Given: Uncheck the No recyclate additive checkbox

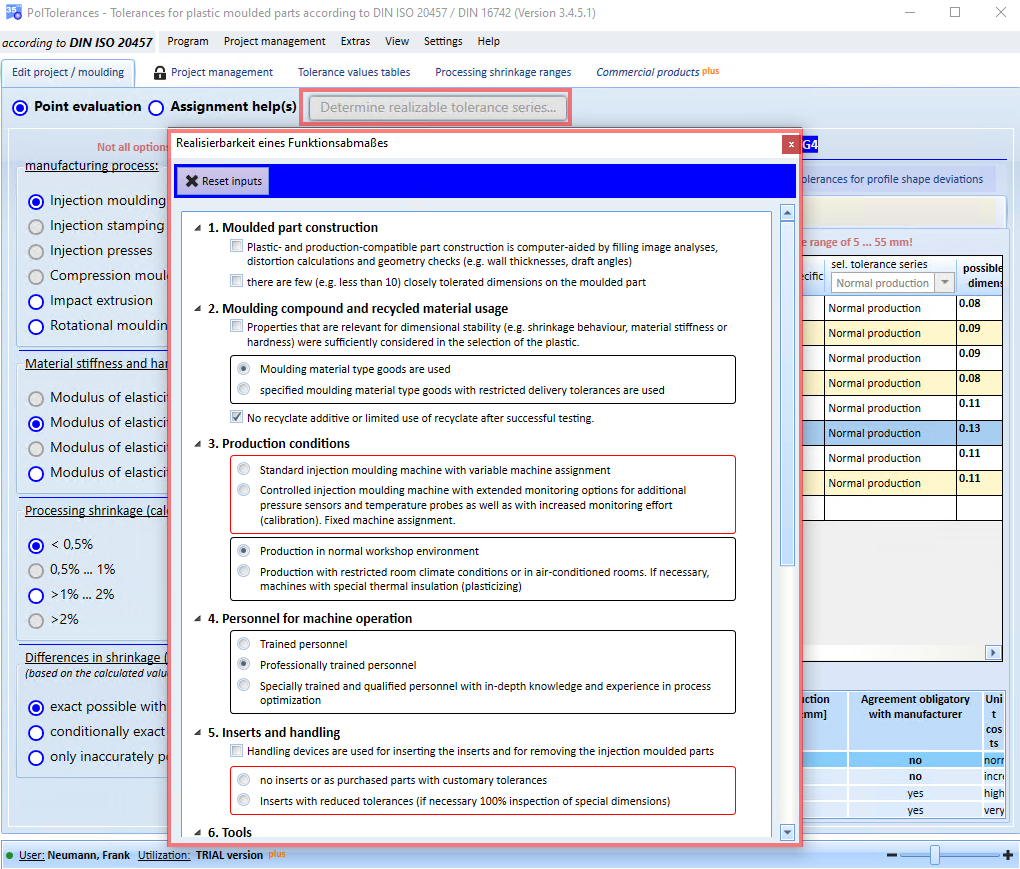Looking at the screenshot, I should [236, 417].
